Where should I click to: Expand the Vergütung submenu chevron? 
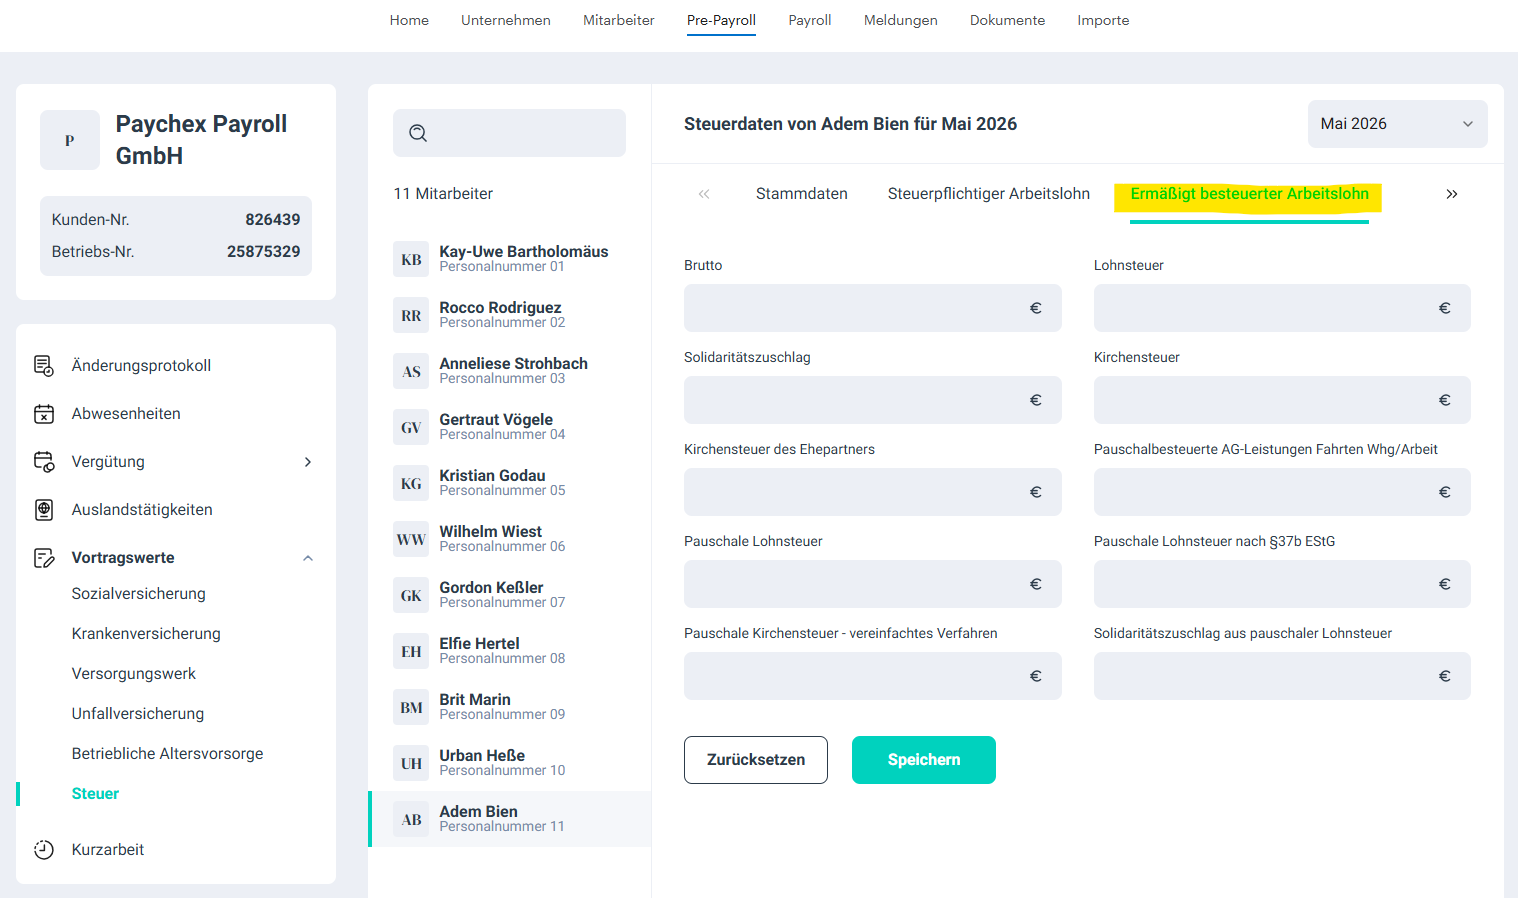[308, 462]
